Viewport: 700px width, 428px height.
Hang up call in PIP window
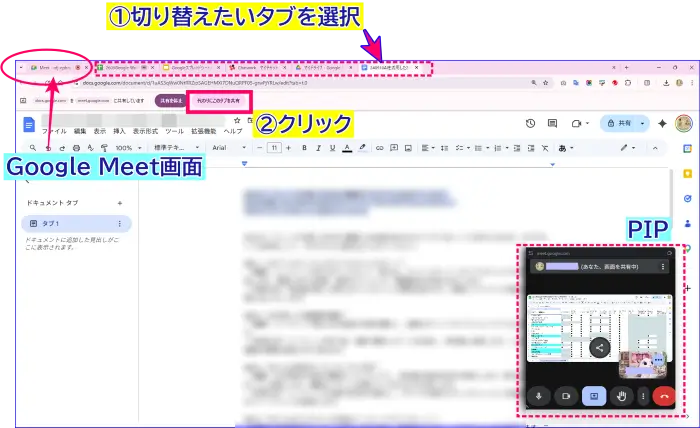[x=664, y=396]
